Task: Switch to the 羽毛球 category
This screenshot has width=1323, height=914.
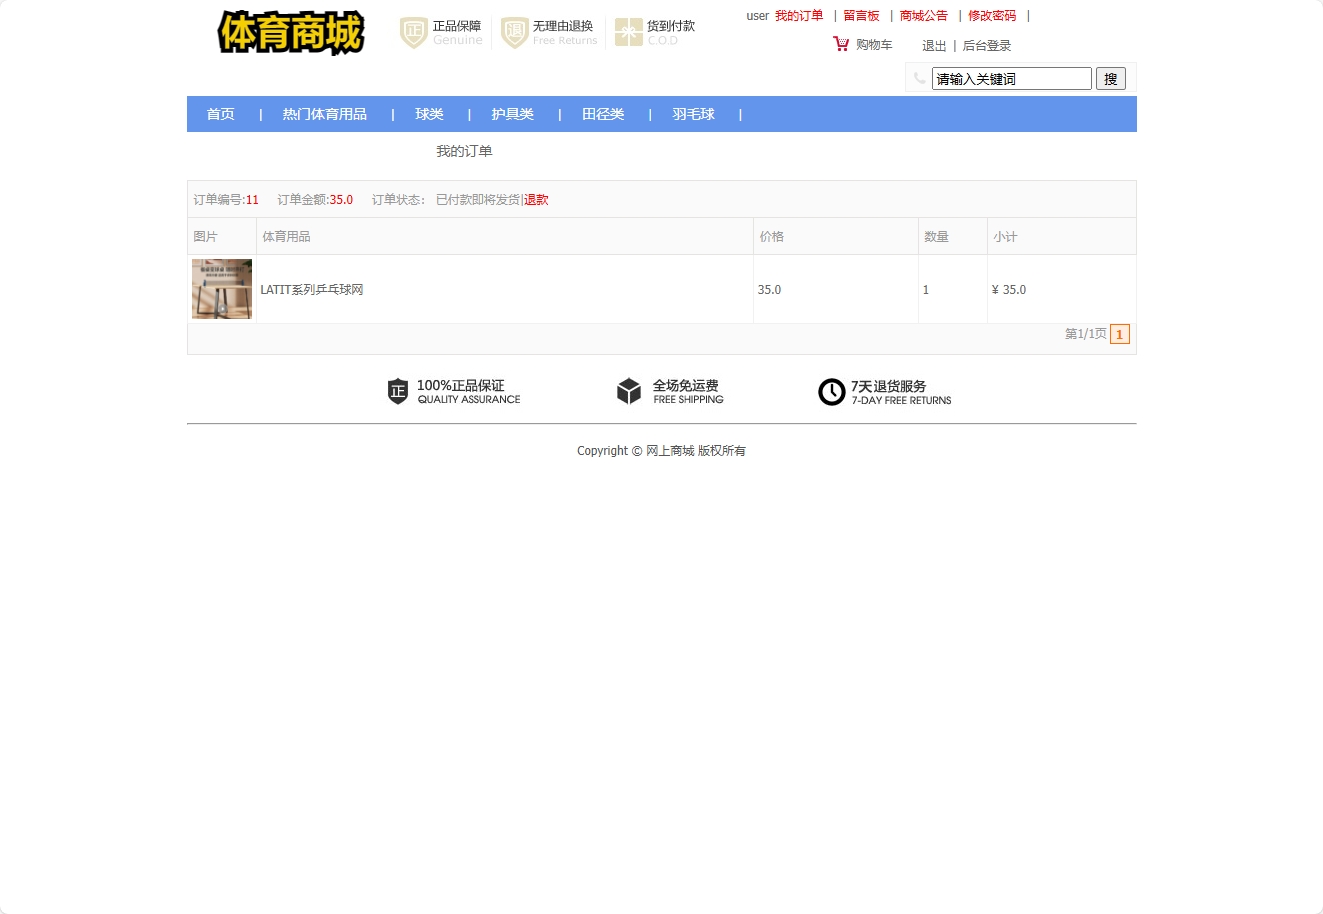Action: 693,114
